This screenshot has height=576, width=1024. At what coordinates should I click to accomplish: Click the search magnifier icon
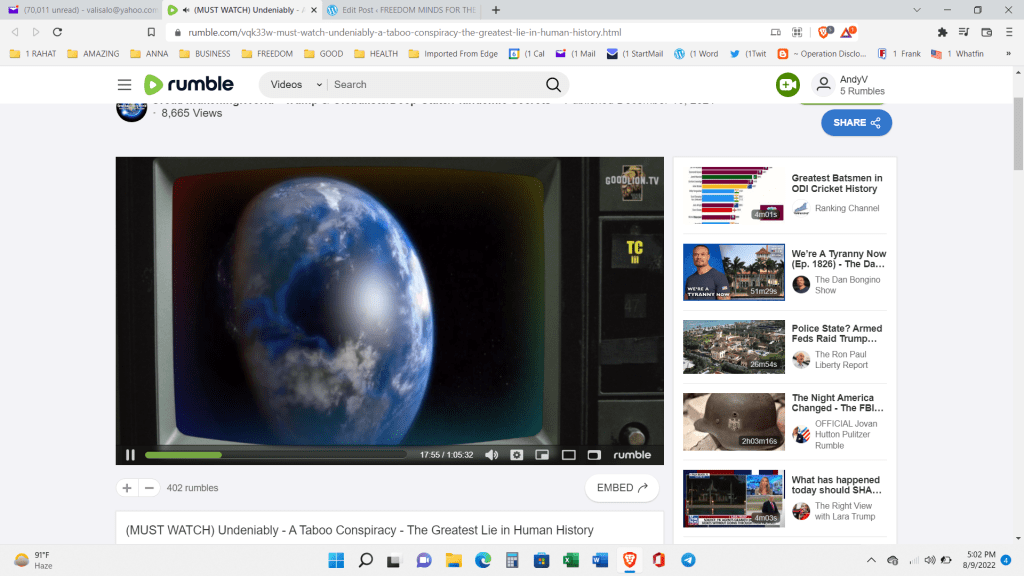[553, 85]
